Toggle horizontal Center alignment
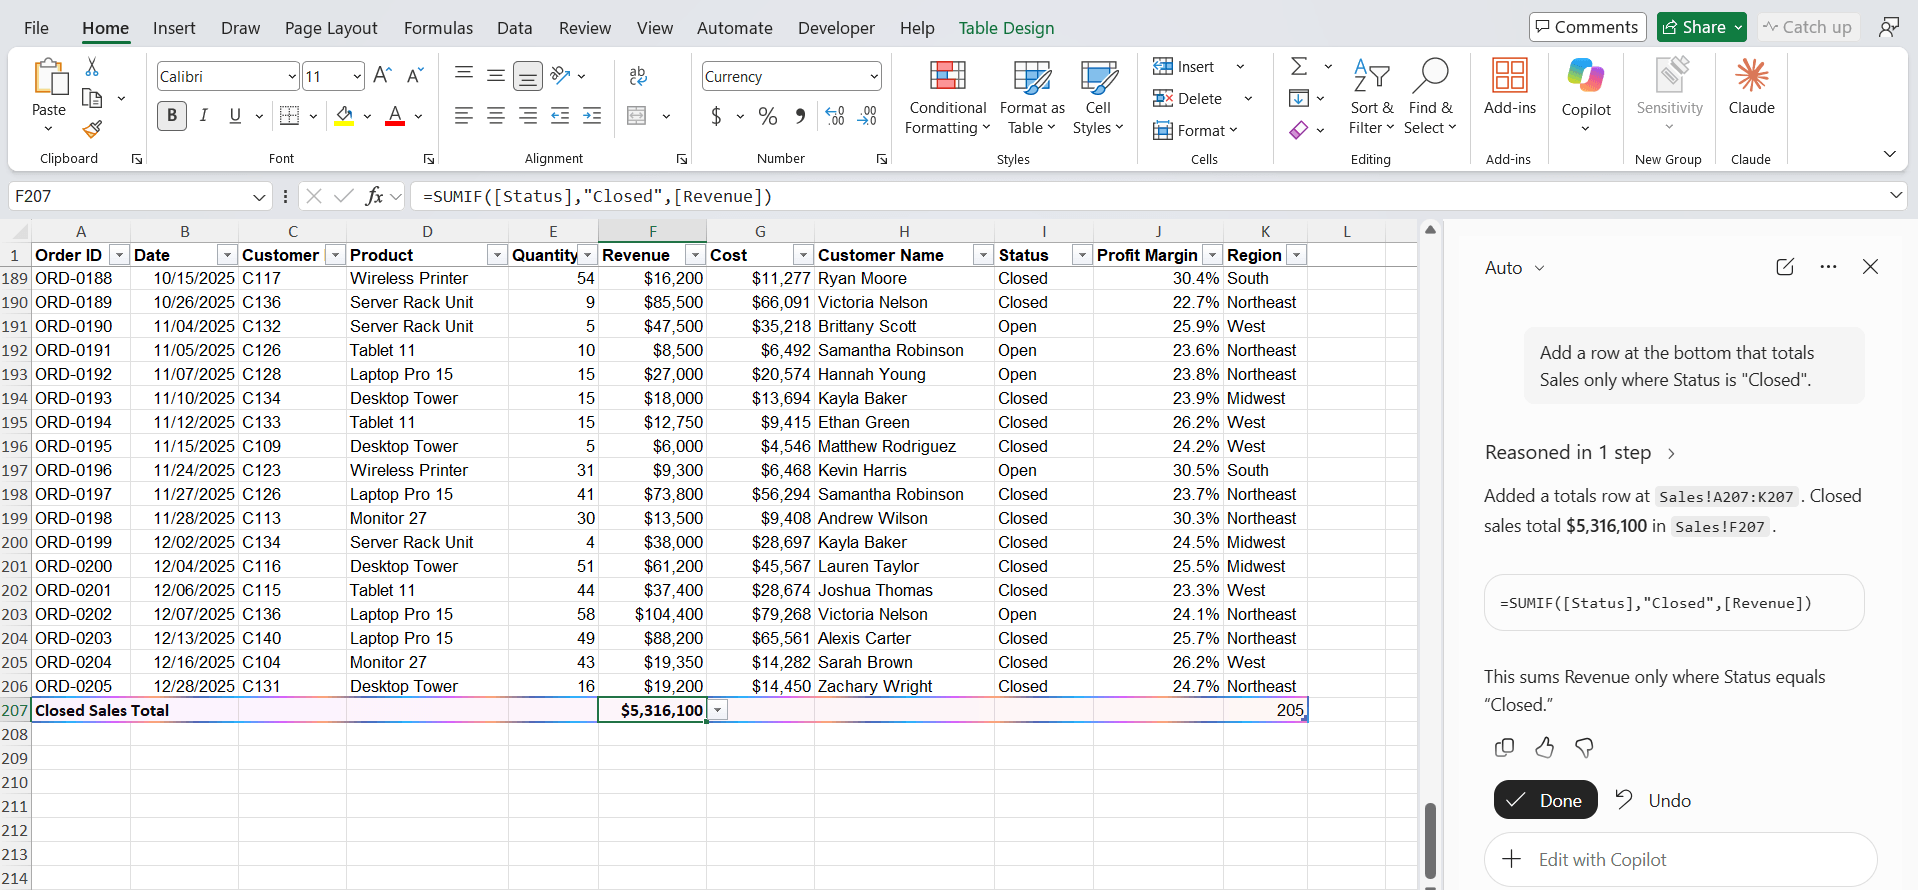1918x890 pixels. [x=495, y=116]
